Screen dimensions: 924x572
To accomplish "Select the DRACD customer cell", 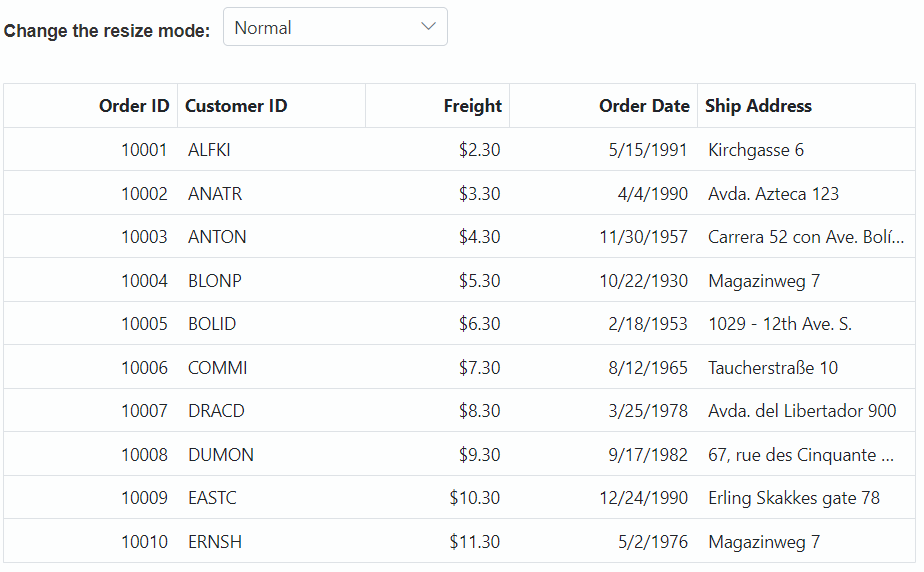I will 272,411.
